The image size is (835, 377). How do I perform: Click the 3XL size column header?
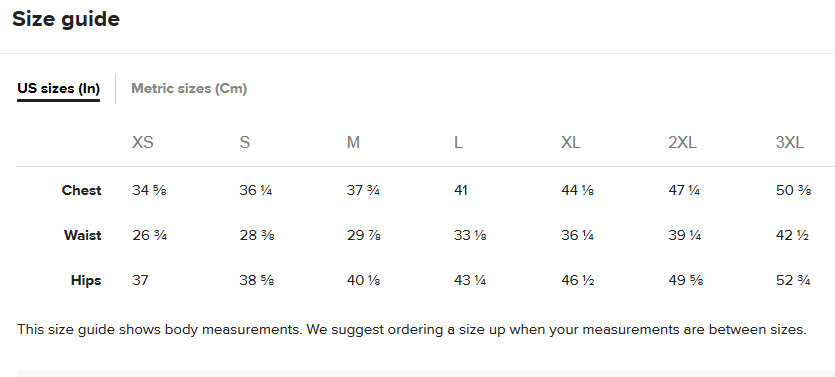tap(790, 143)
